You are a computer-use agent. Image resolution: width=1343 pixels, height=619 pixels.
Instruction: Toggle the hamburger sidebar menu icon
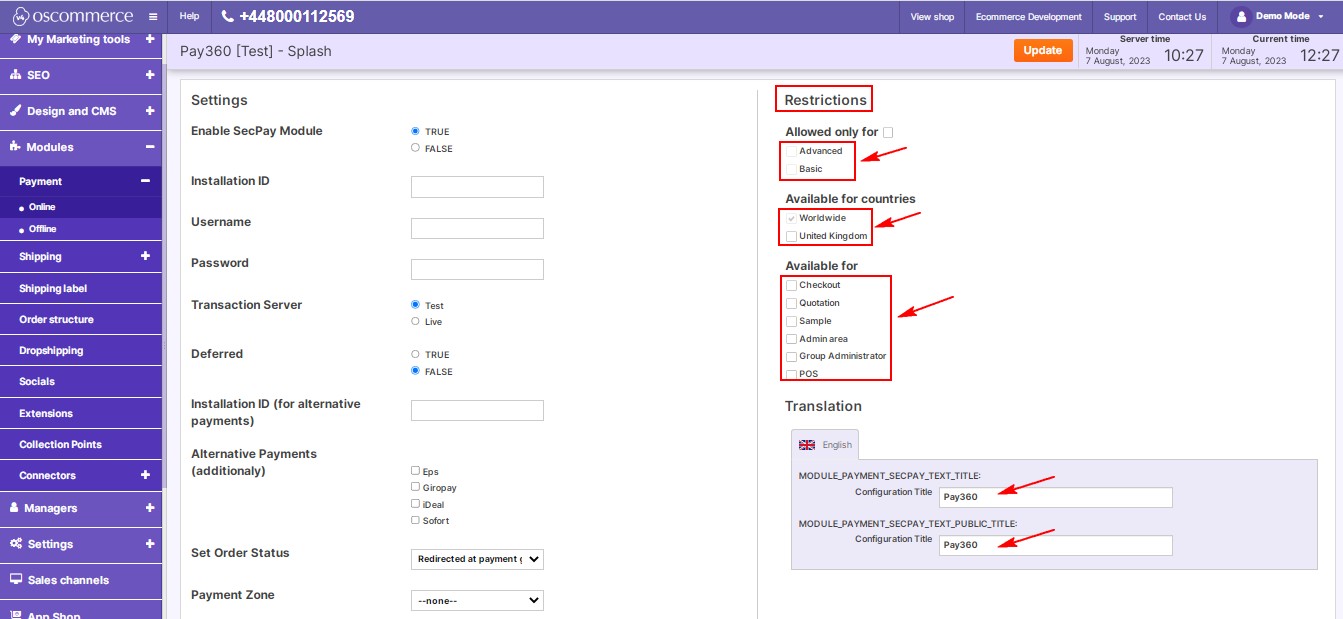(x=153, y=17)
